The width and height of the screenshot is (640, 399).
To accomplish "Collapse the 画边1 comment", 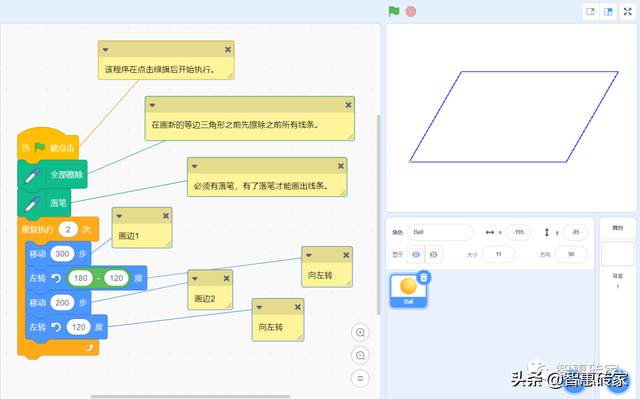I will click(119, 216).
